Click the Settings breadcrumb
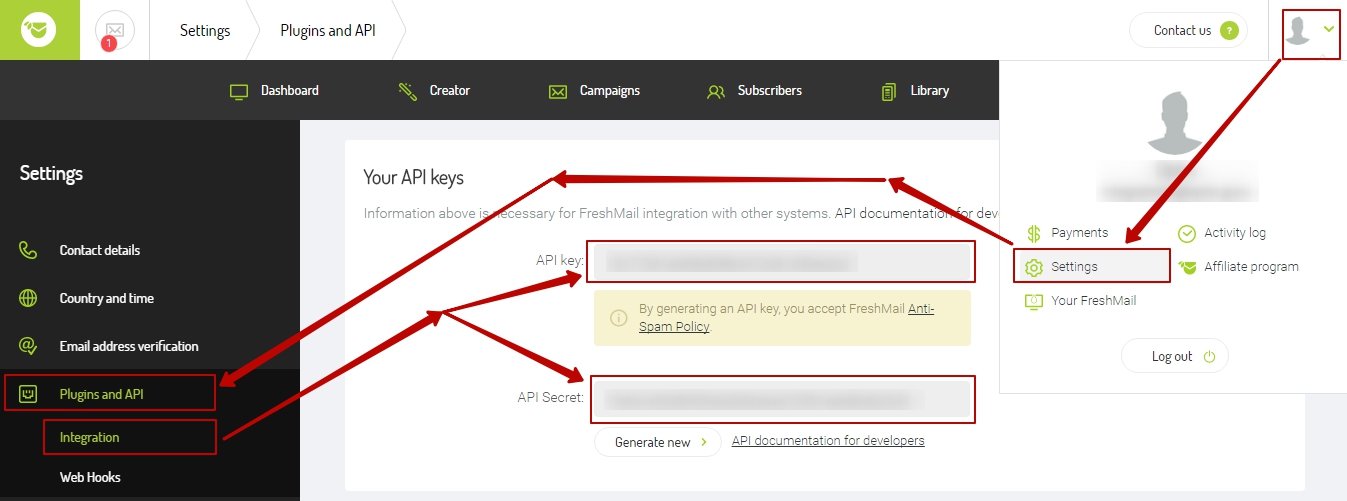The height and width of the screenshot is (501, 1347). click(x=205, y=30)
